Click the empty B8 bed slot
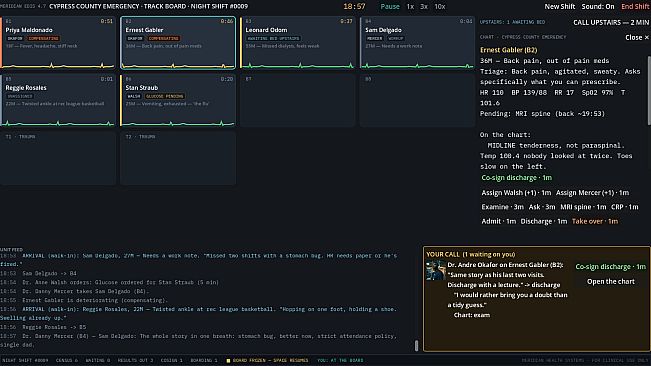Viewport: 651px width, 366px height. (417, 100)
